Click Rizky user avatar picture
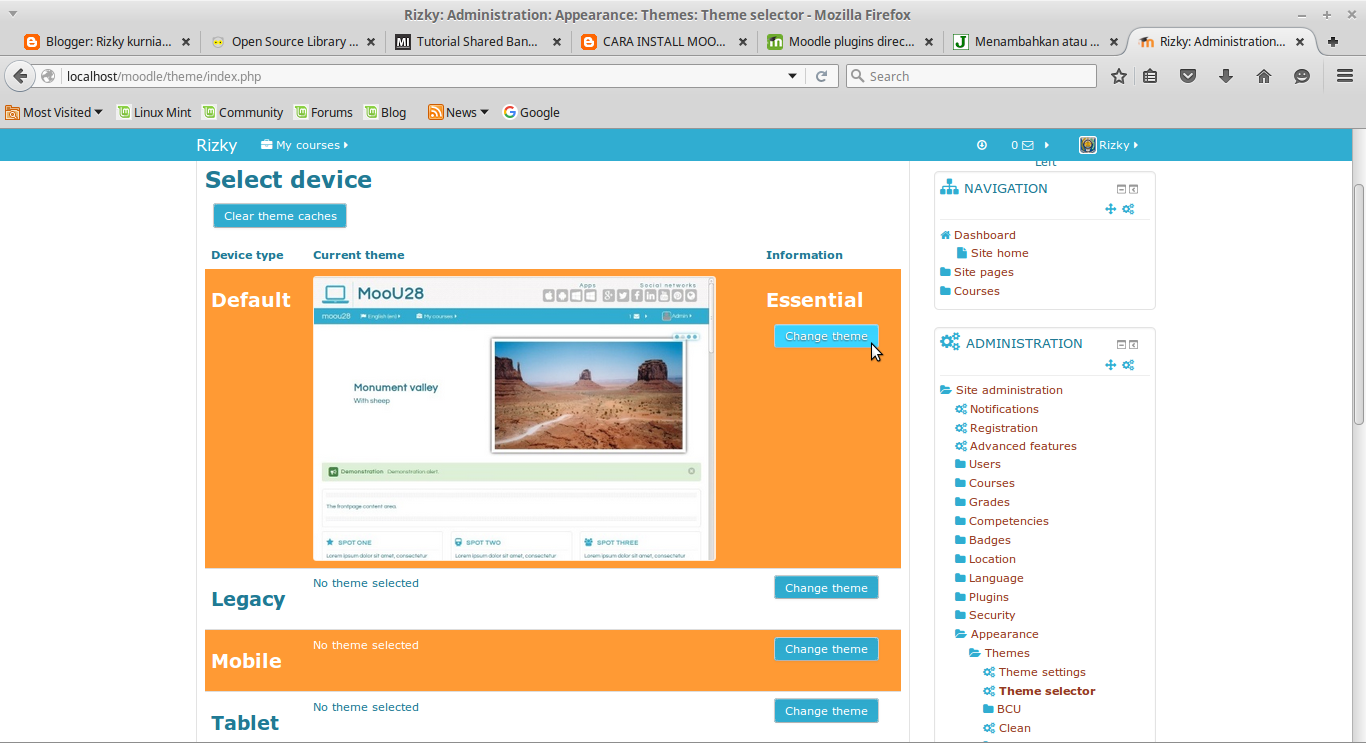This screenshot has width=1366, height=743. coord(1088,145)
